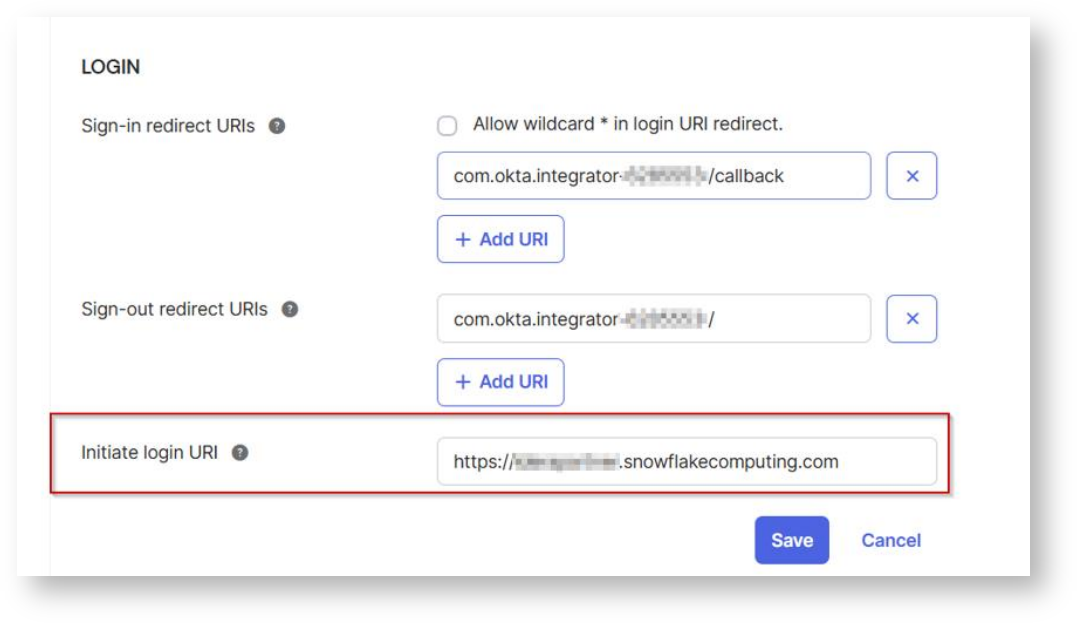Remove the sign-out redirect URI with X
Screen dimensions: 1078x624
pyautogui.click(x=911, y=319)
